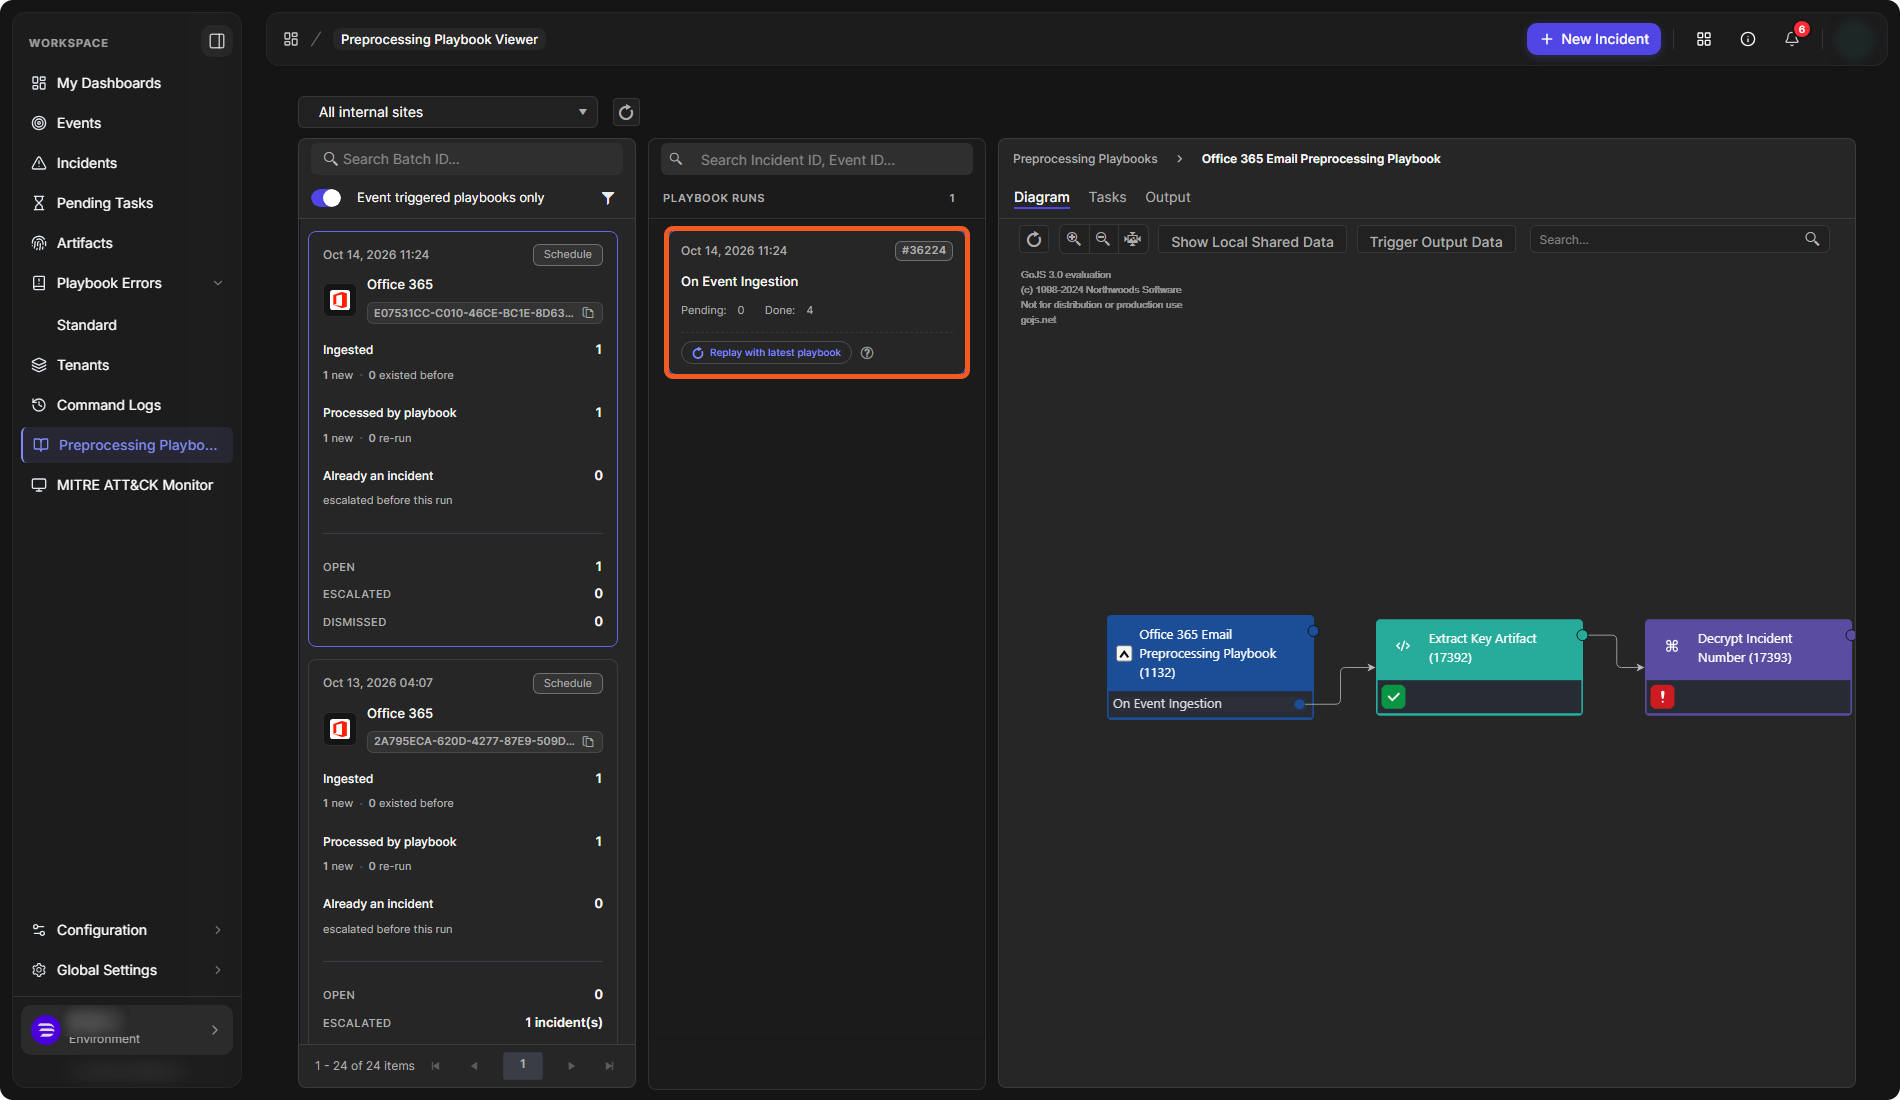
Task: Open the batch filter funnel icon
Action: tap(607, 198)
